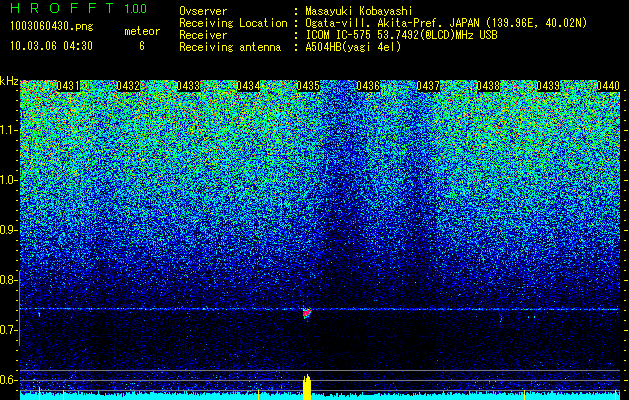Click the HROFFT 1.0.0 title text
Viewport: 629px width, 400px height.
(x=78, y=8)
